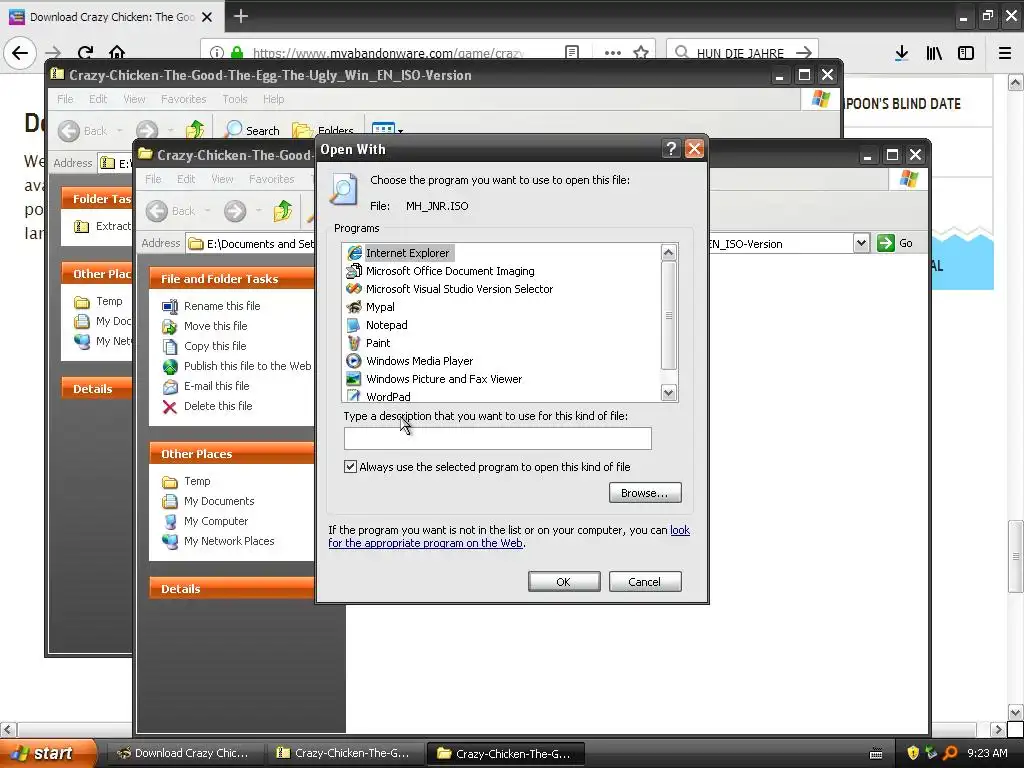Open My Network Places link
1024x768 pixels.
point(229,541)
